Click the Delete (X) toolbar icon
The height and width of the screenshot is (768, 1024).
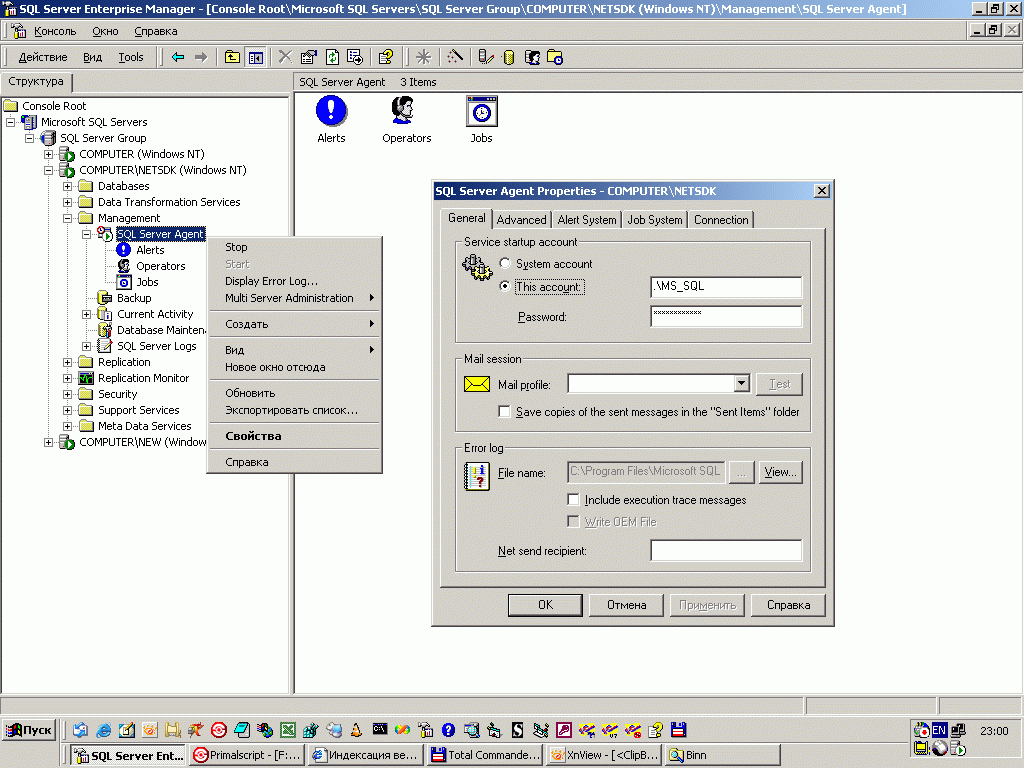(285, 57)
